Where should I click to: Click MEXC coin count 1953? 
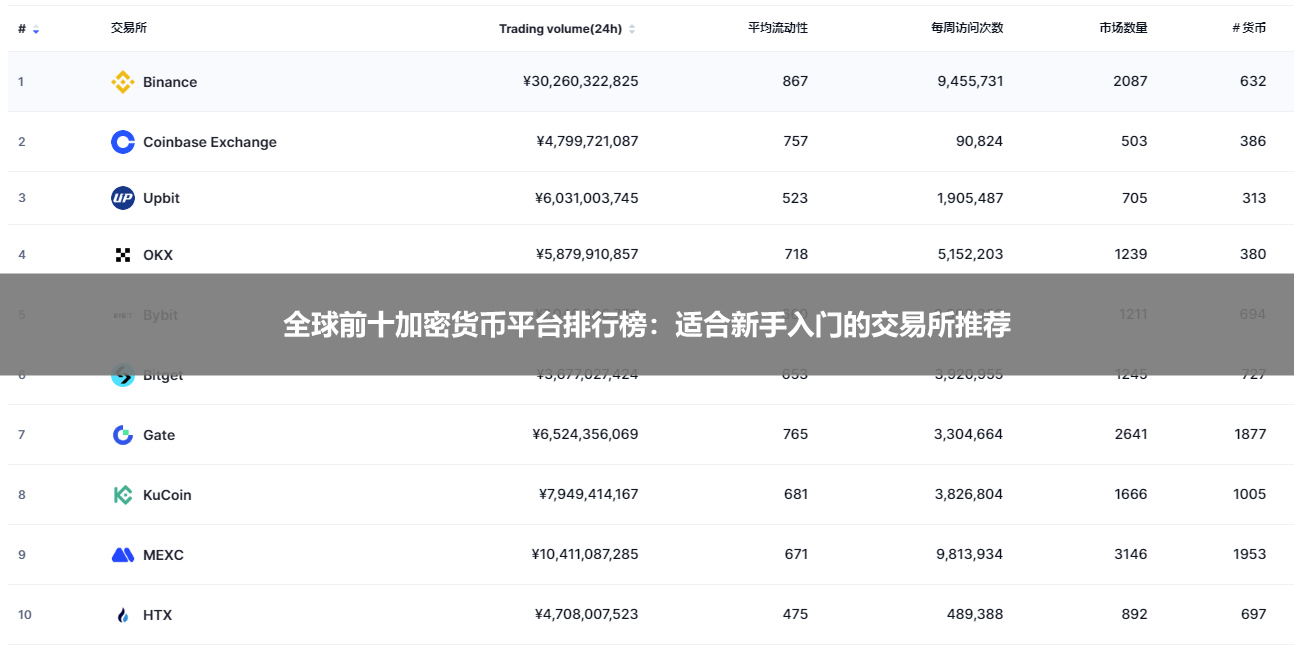click(1250, 554)
